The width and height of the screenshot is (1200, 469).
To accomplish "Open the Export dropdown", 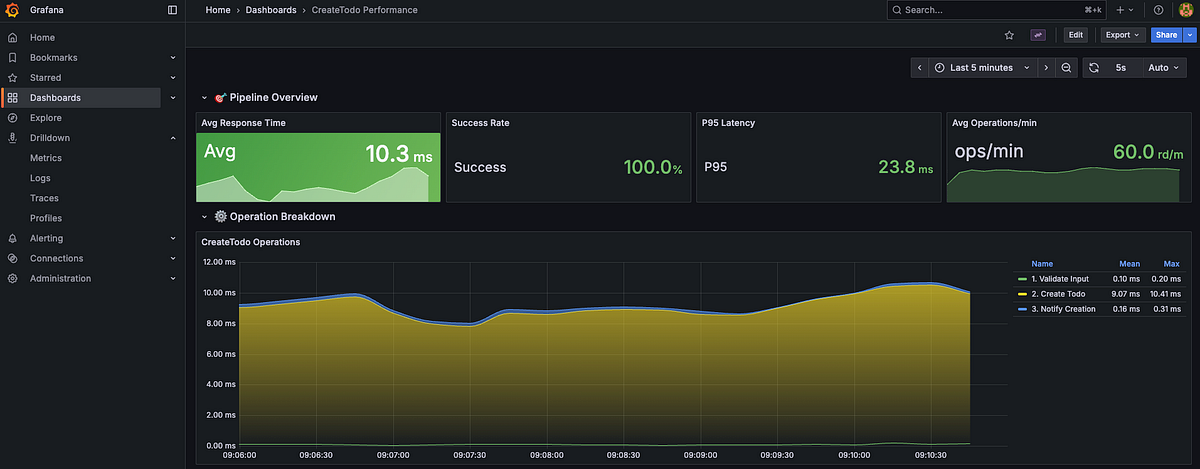I will [1121, 35].
